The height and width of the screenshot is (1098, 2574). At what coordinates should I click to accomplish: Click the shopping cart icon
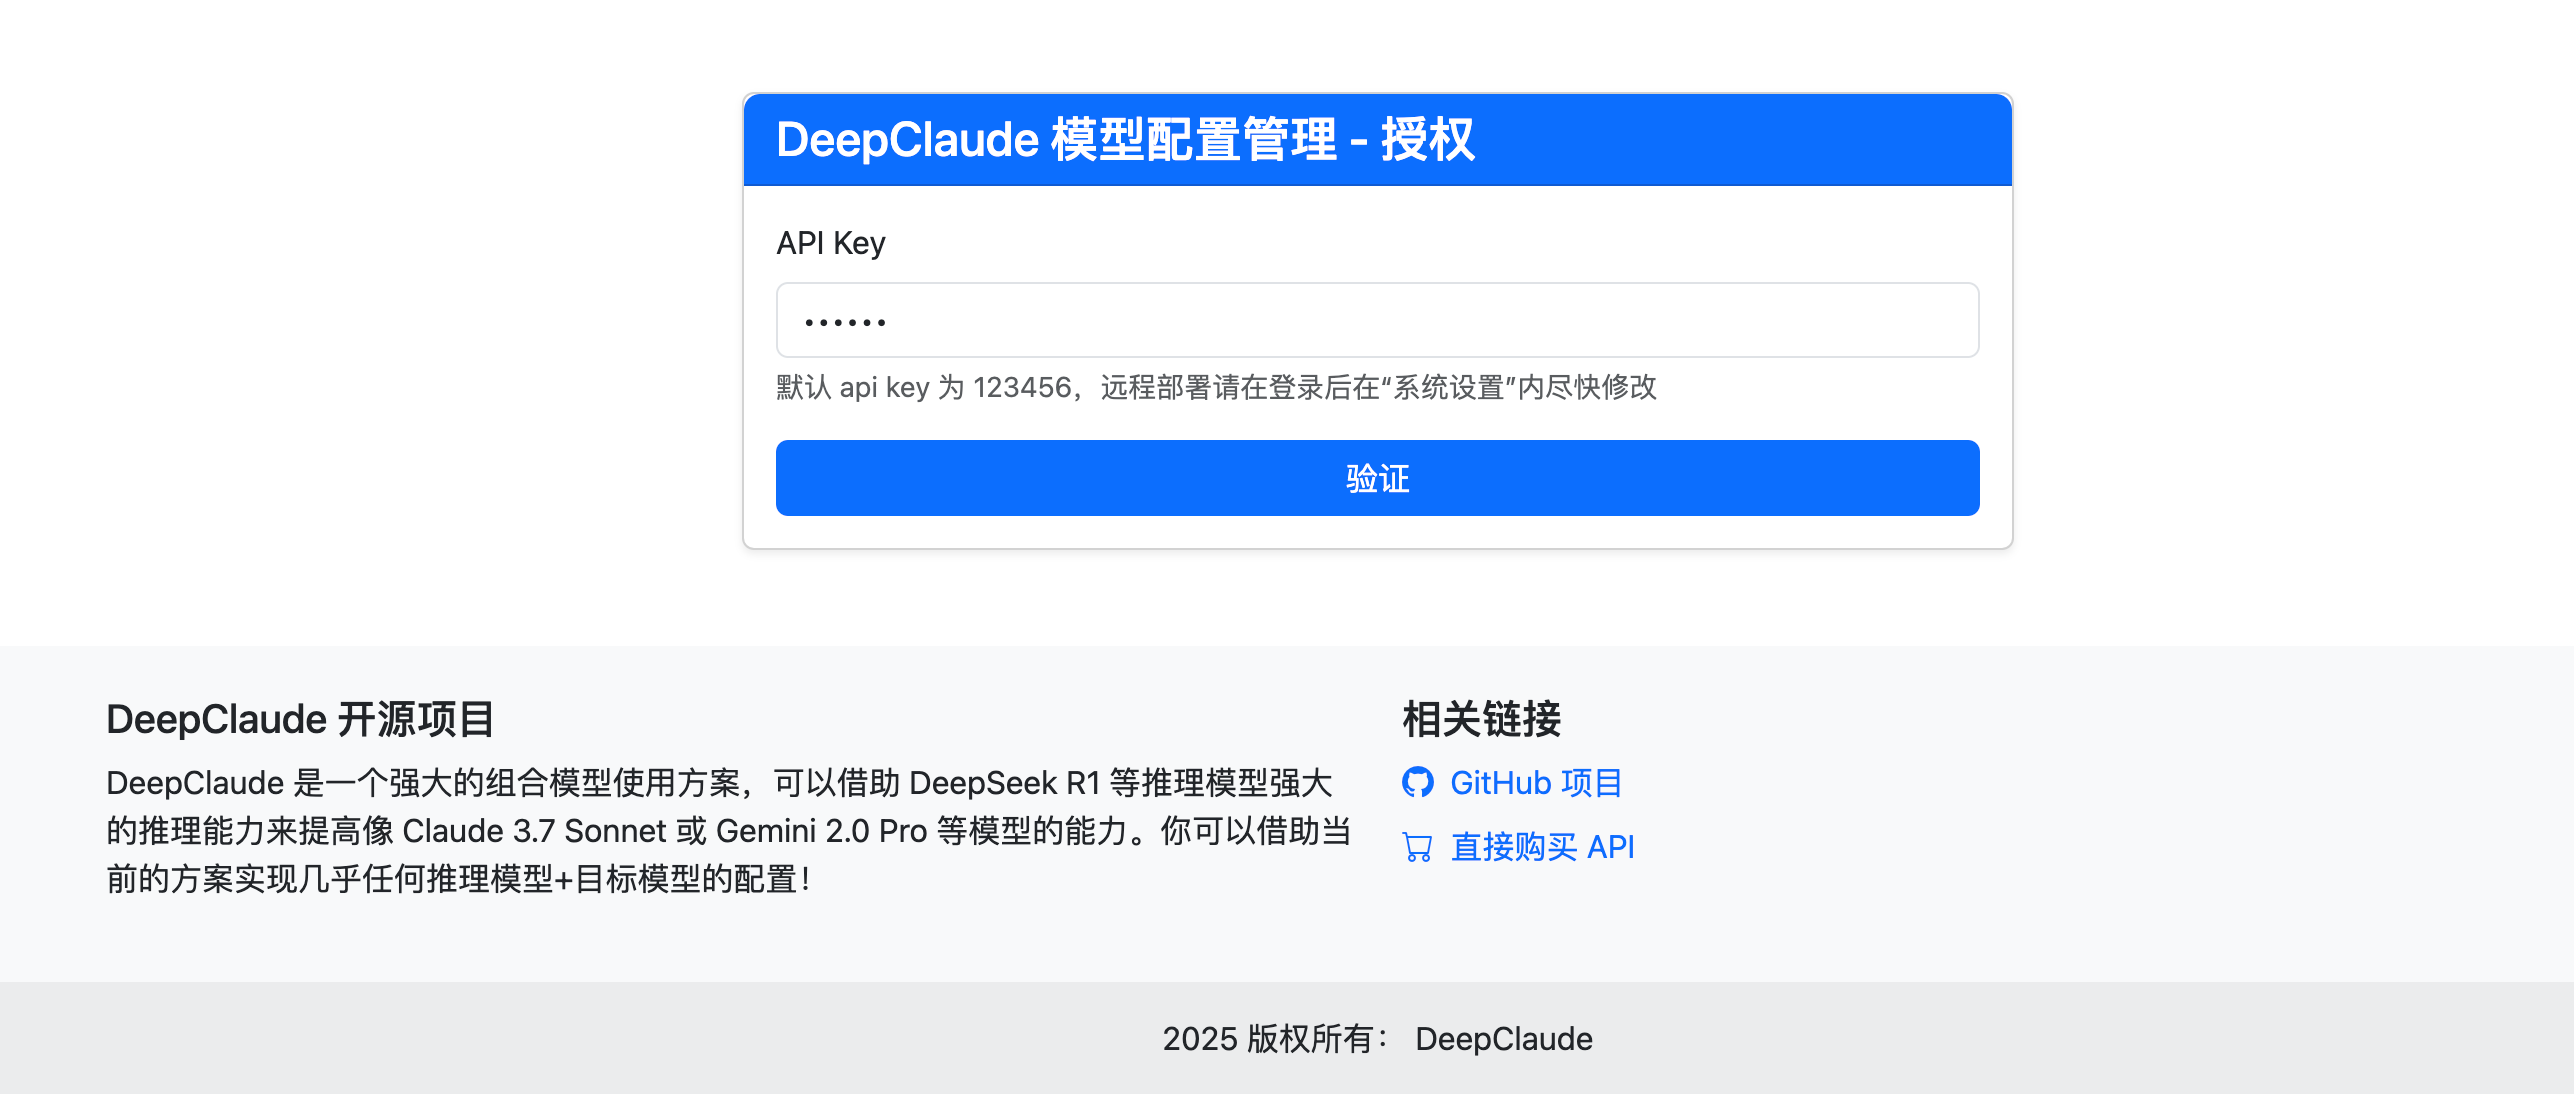(1417, 847)
